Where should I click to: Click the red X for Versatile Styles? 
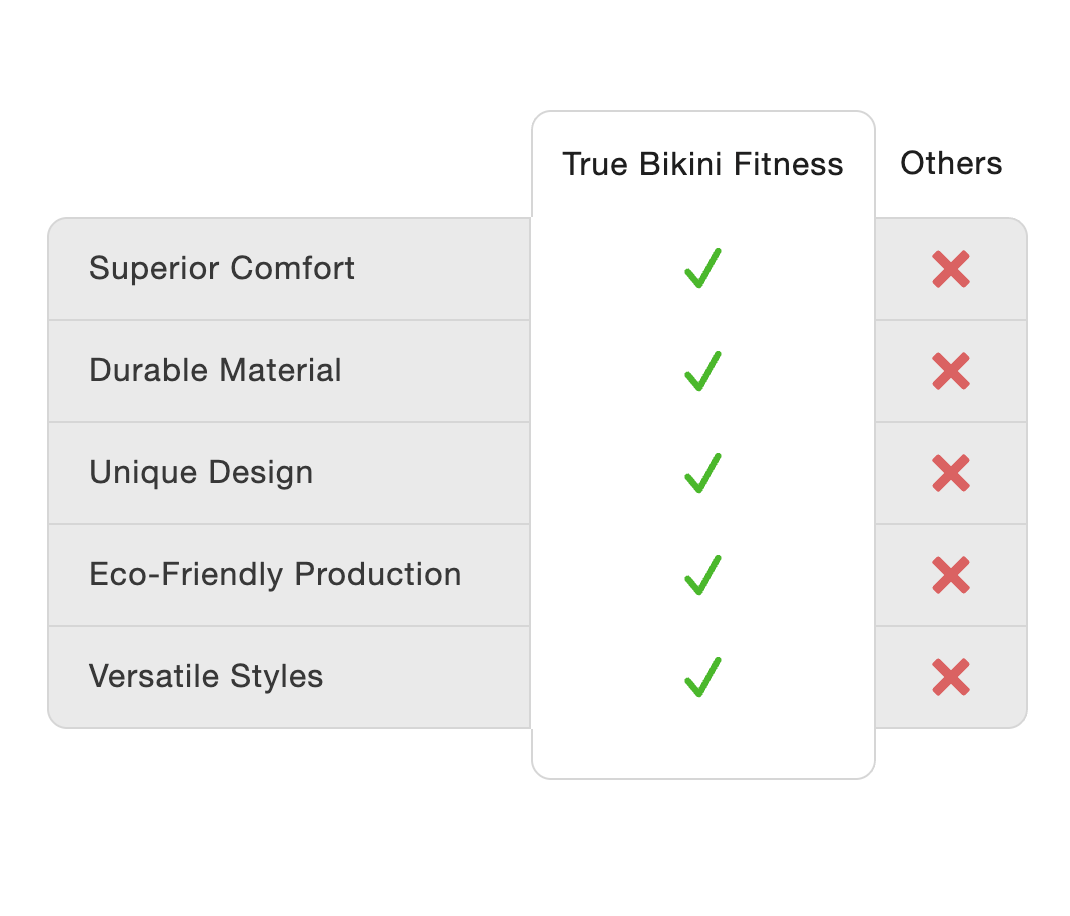(950, 678)
